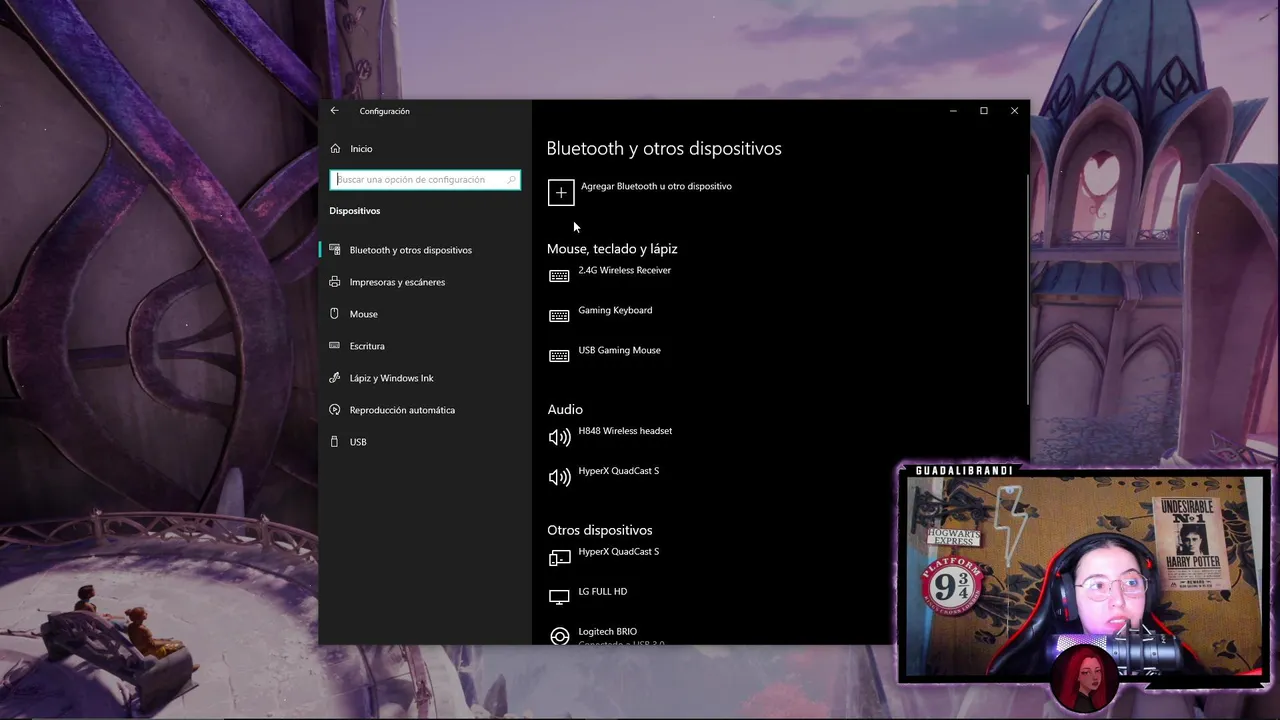Click Agregar Bluetooth u otro dispositivo
Image resolution: width=1280 pixels, height=720 pixels.
tap(656, 186)
